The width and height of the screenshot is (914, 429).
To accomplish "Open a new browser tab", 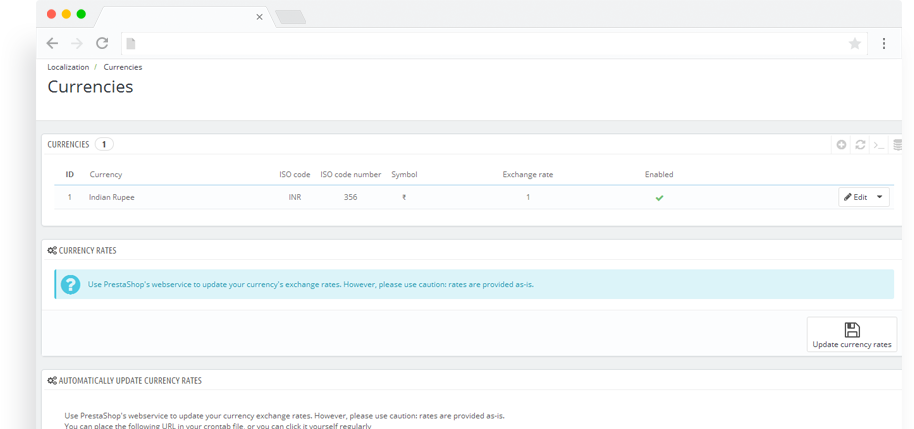I will (x=290, y=17).
